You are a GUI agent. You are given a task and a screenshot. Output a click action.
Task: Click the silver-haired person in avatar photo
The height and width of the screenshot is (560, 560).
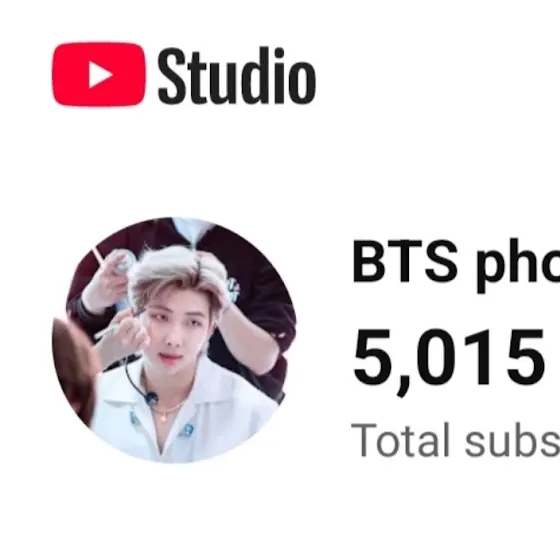click(175, 321)
